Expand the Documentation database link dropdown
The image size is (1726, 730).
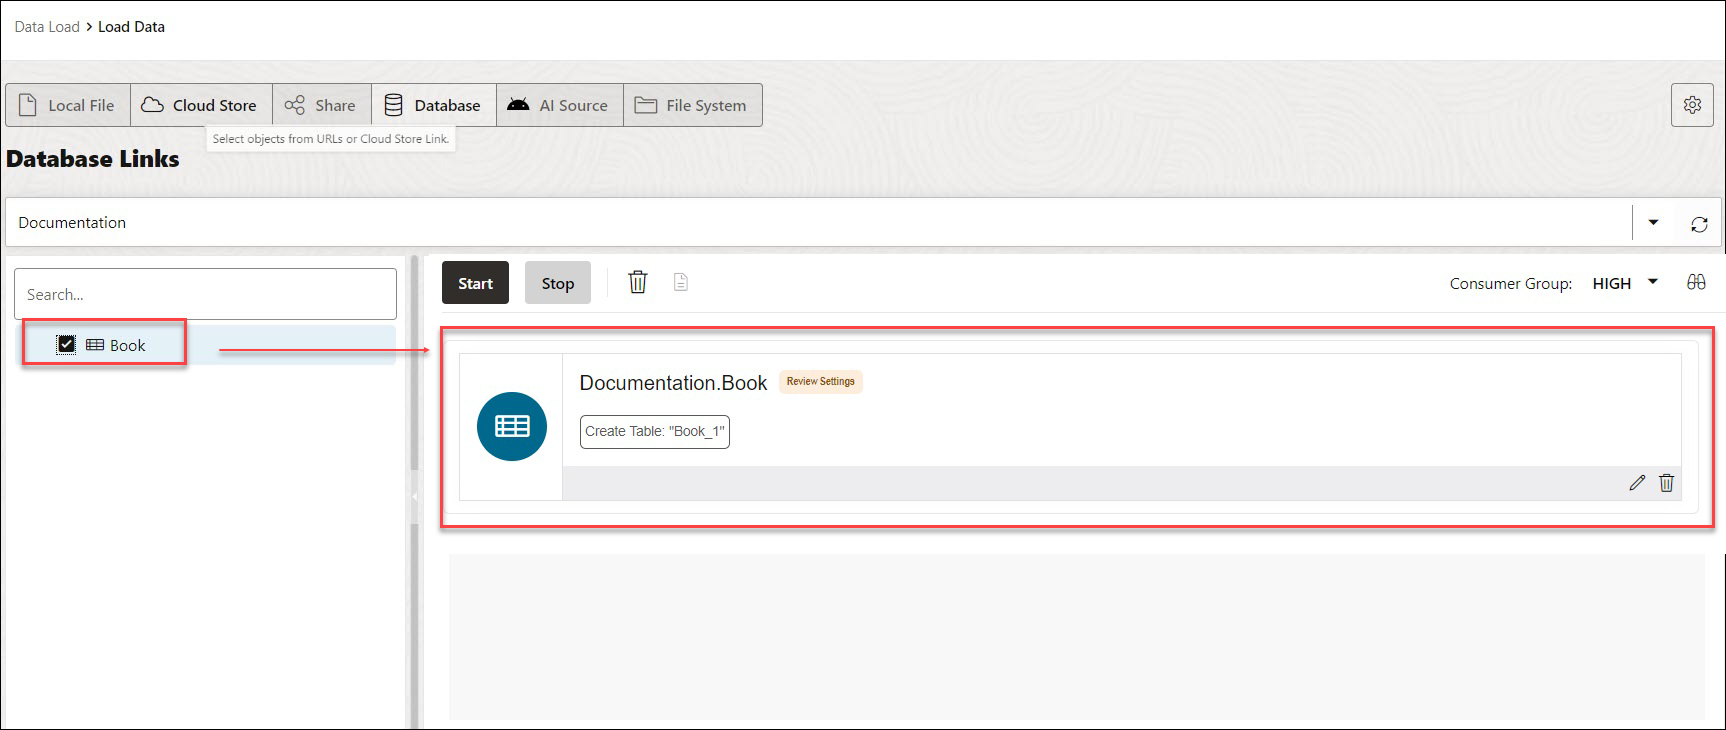click(x=1653, y=222)
